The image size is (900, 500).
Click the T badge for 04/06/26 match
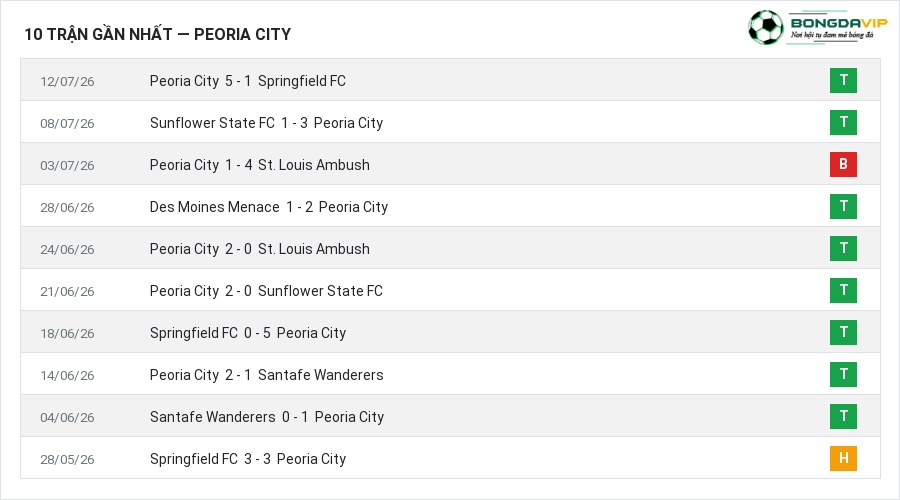click(843, 416)
